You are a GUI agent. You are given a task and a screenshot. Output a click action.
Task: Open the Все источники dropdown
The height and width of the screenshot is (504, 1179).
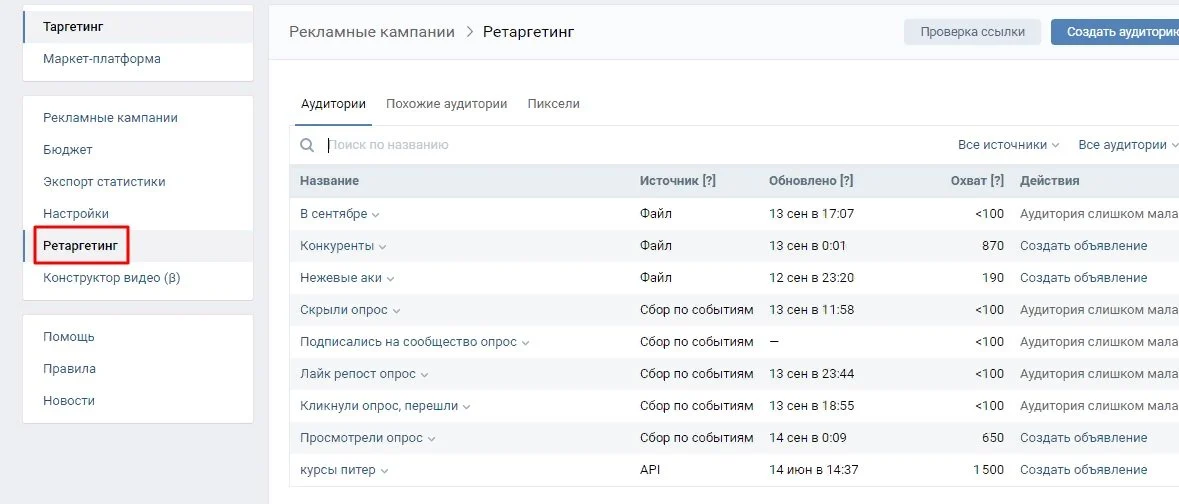(x=1008, y=144)
